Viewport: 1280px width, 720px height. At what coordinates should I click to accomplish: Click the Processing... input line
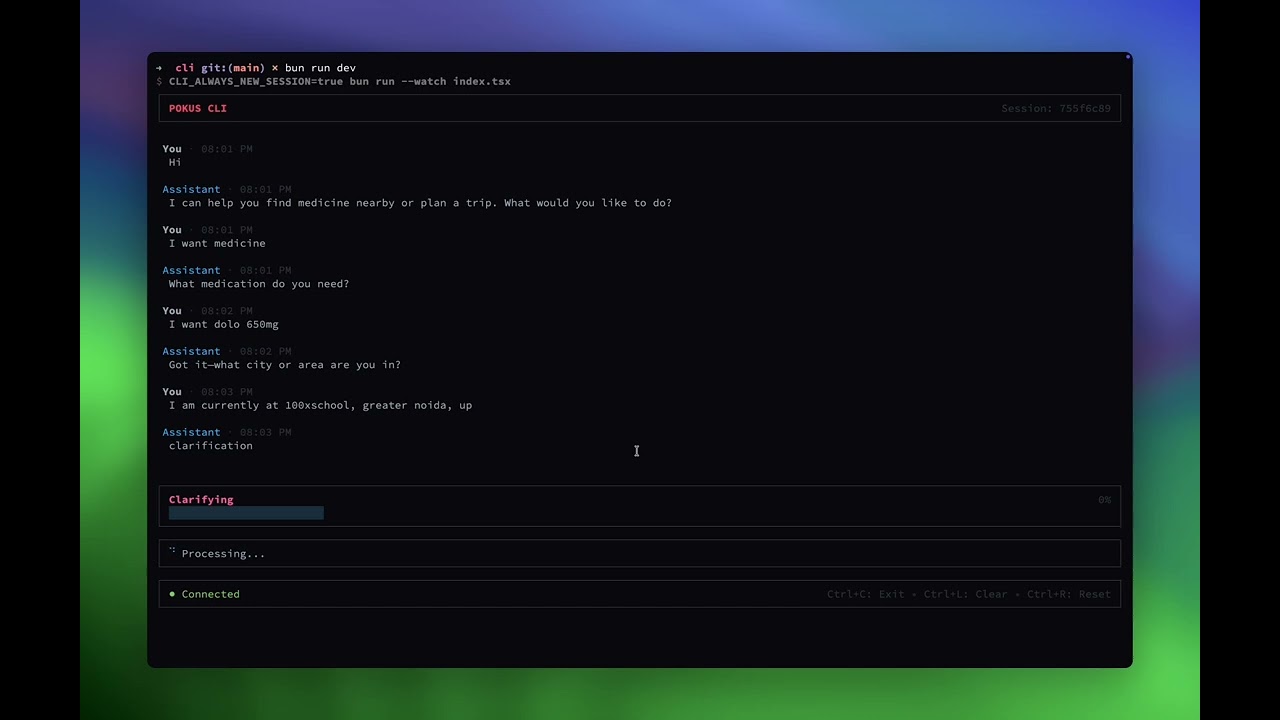click(x=640, y=553)
